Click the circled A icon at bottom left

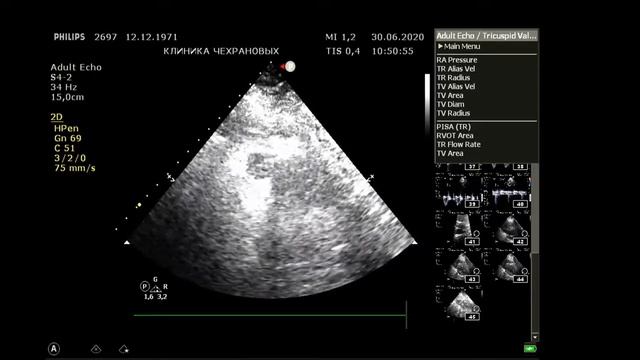(54, 349)
